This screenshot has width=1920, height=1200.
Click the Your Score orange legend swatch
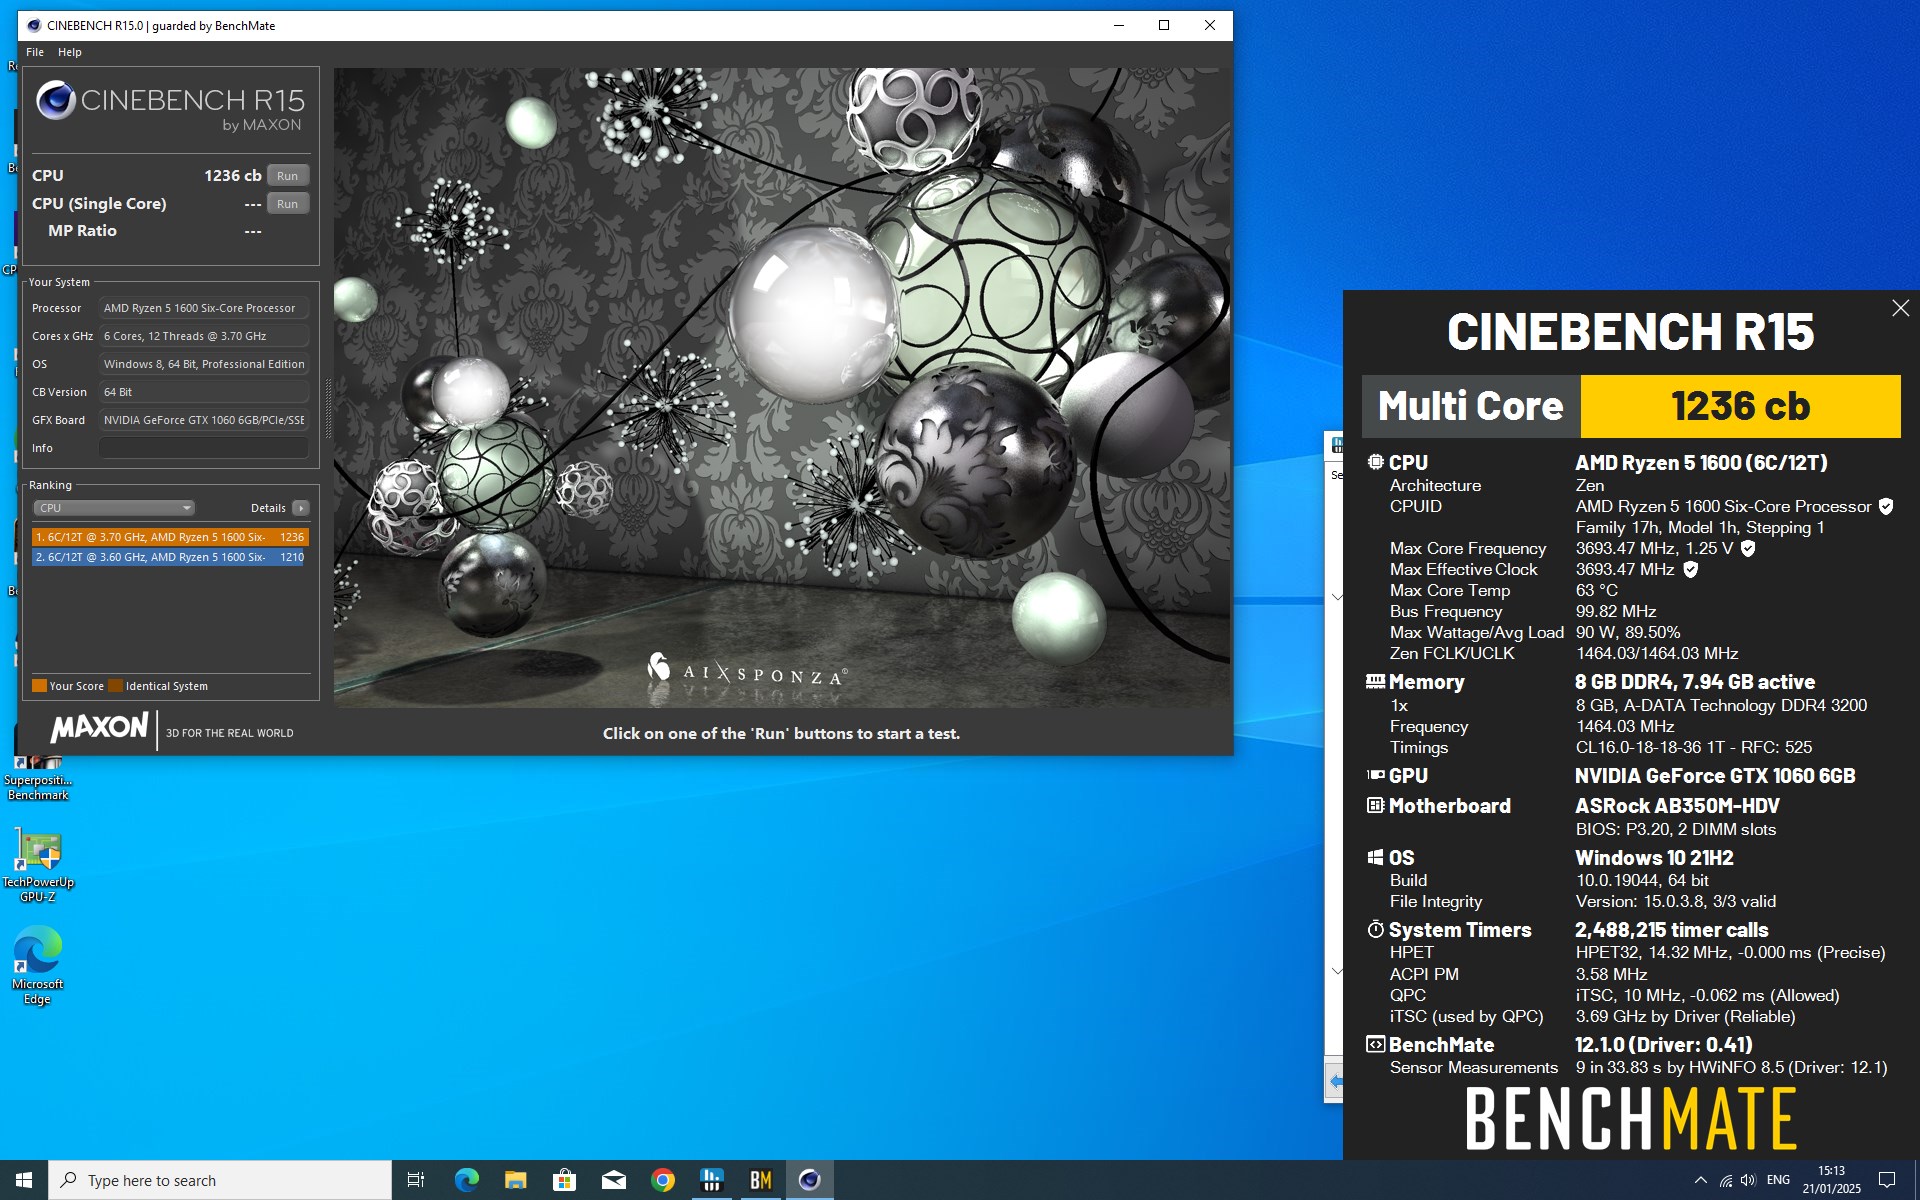[x=39, y=686]
